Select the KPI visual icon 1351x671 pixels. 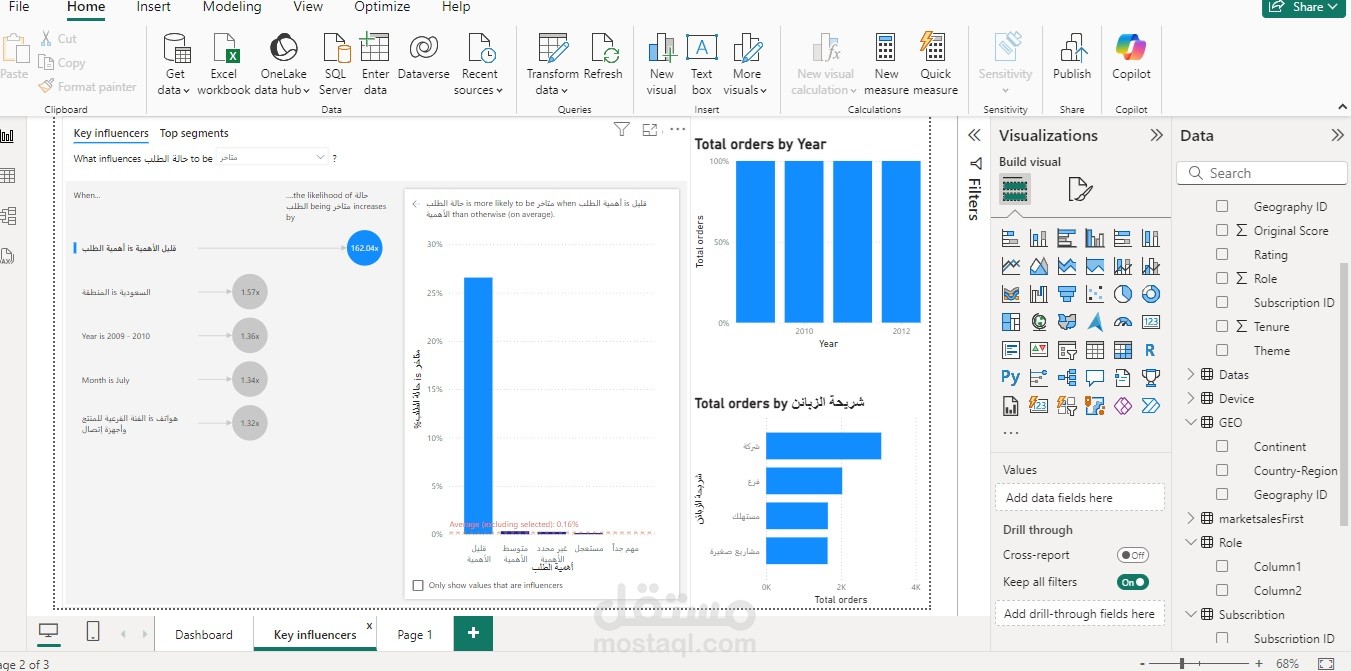pos(1038,350)
